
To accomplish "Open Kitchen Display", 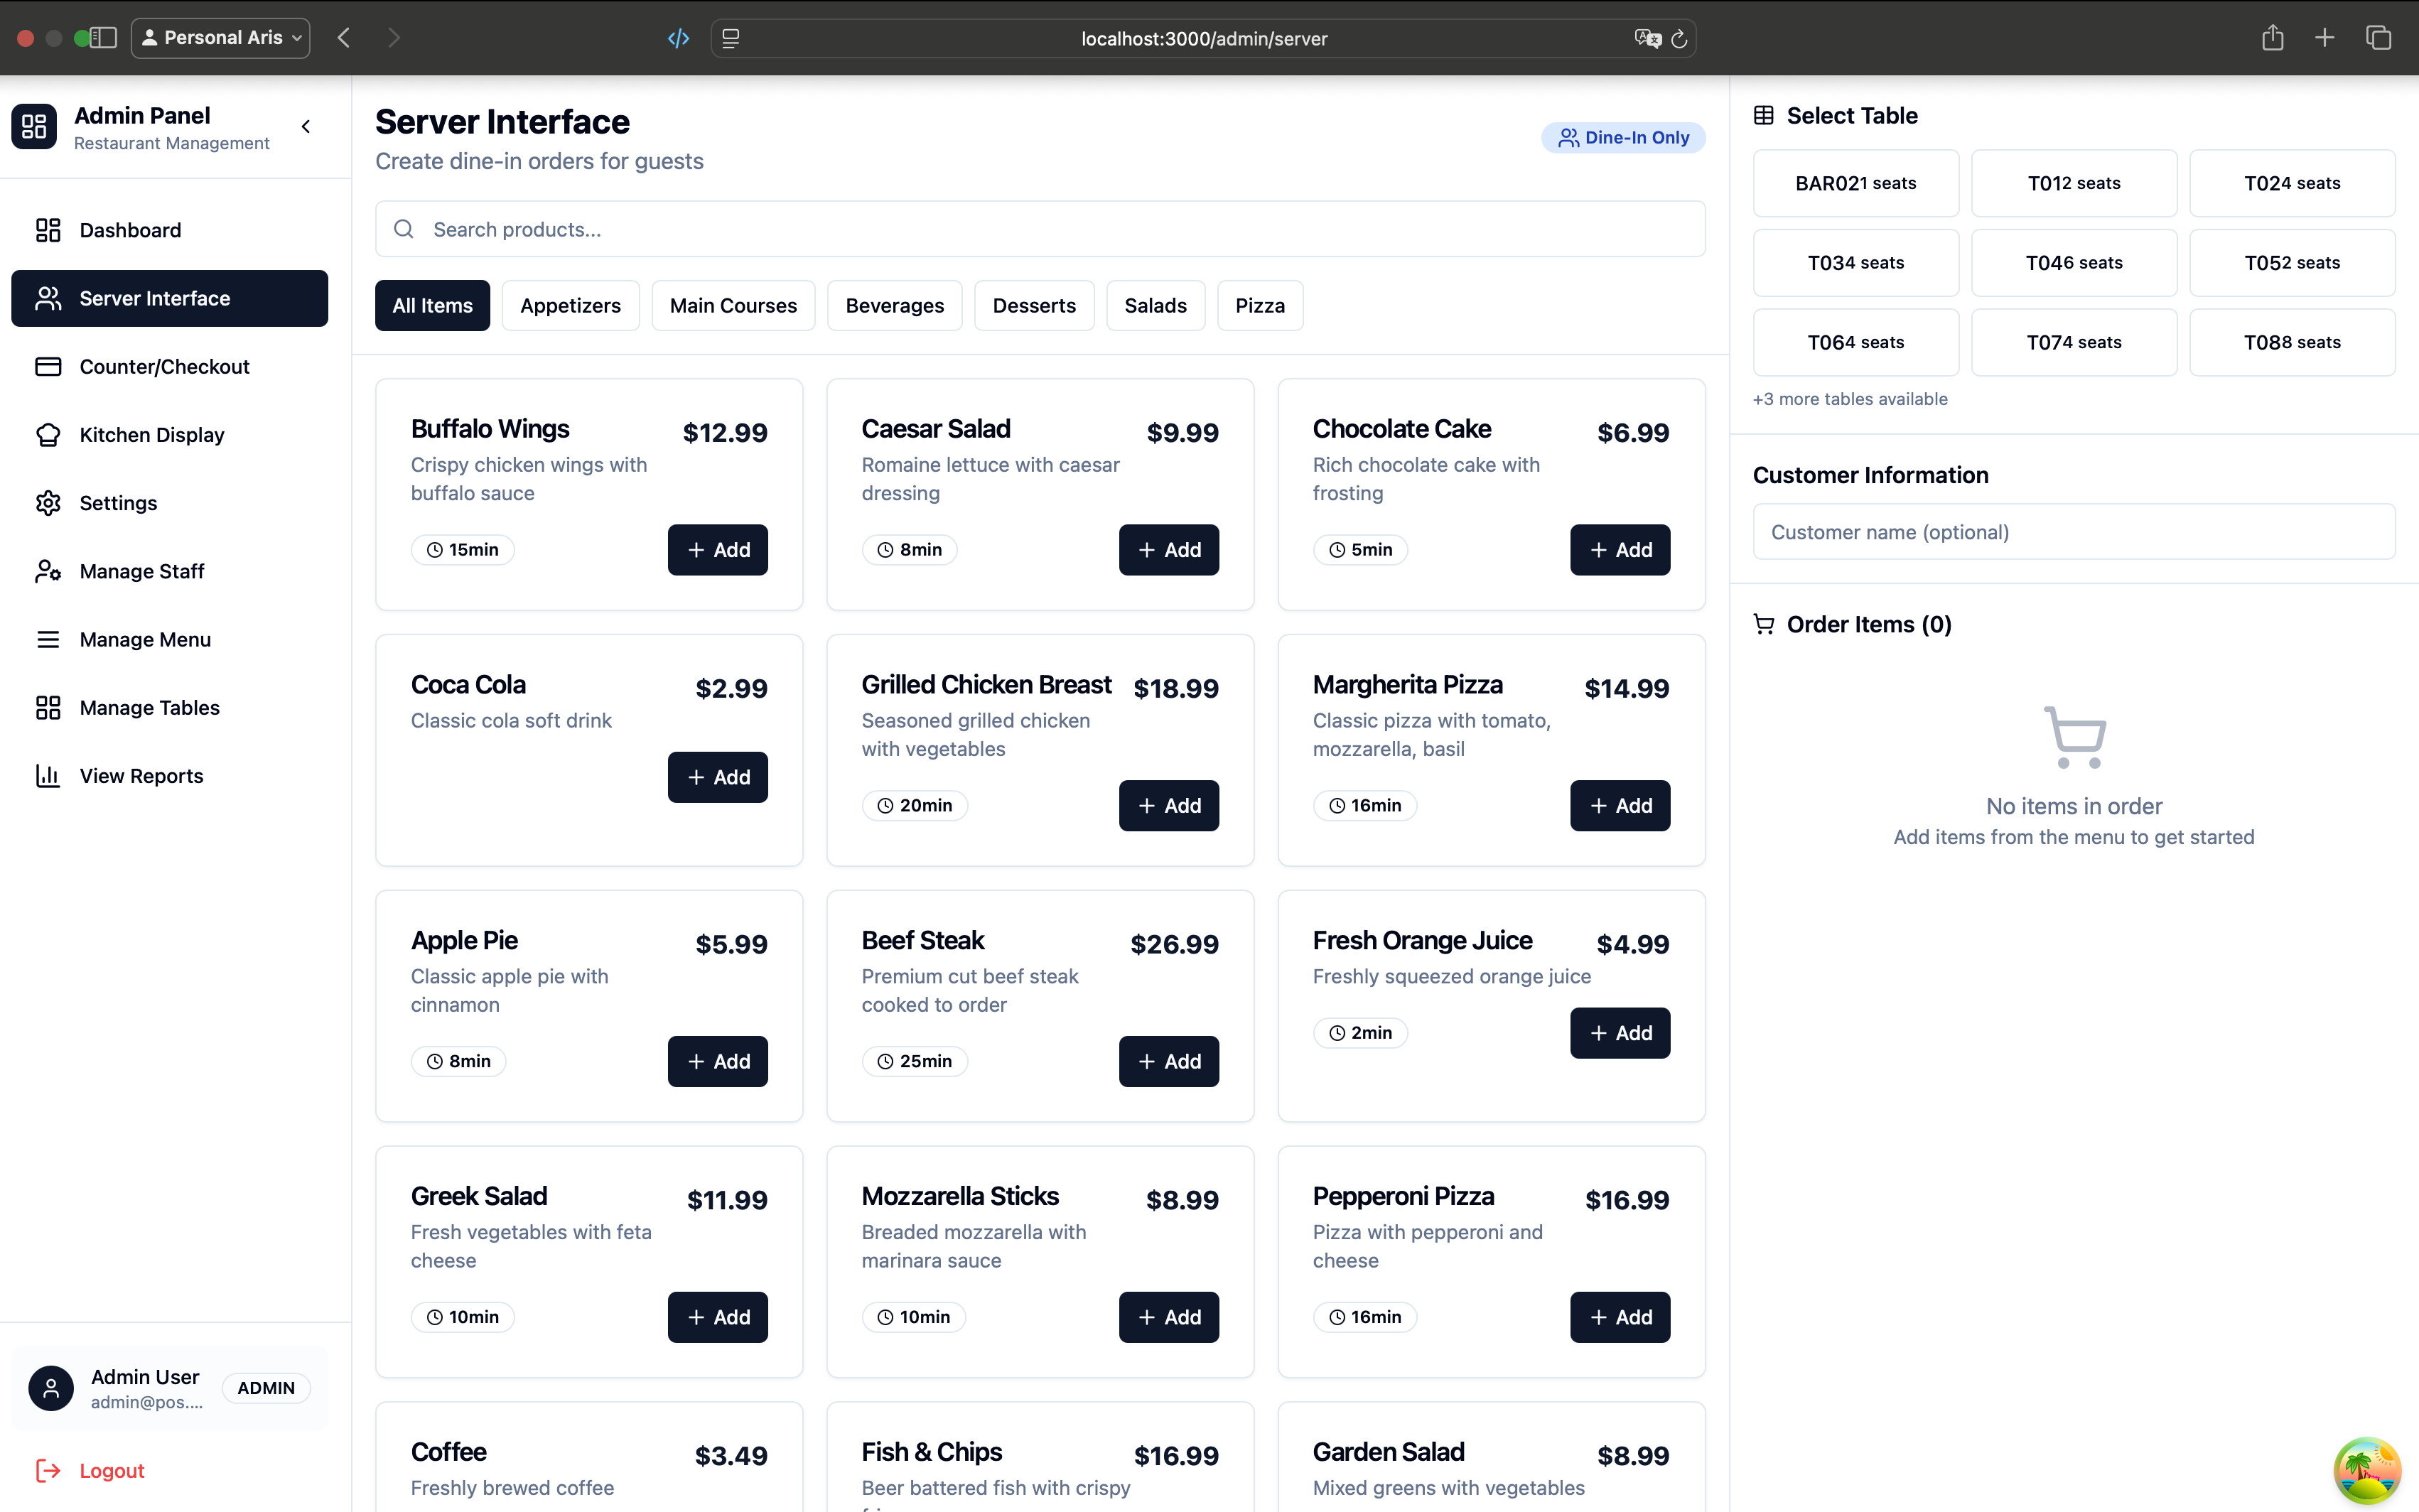I will pyautogui.click(x=169, y=435).
